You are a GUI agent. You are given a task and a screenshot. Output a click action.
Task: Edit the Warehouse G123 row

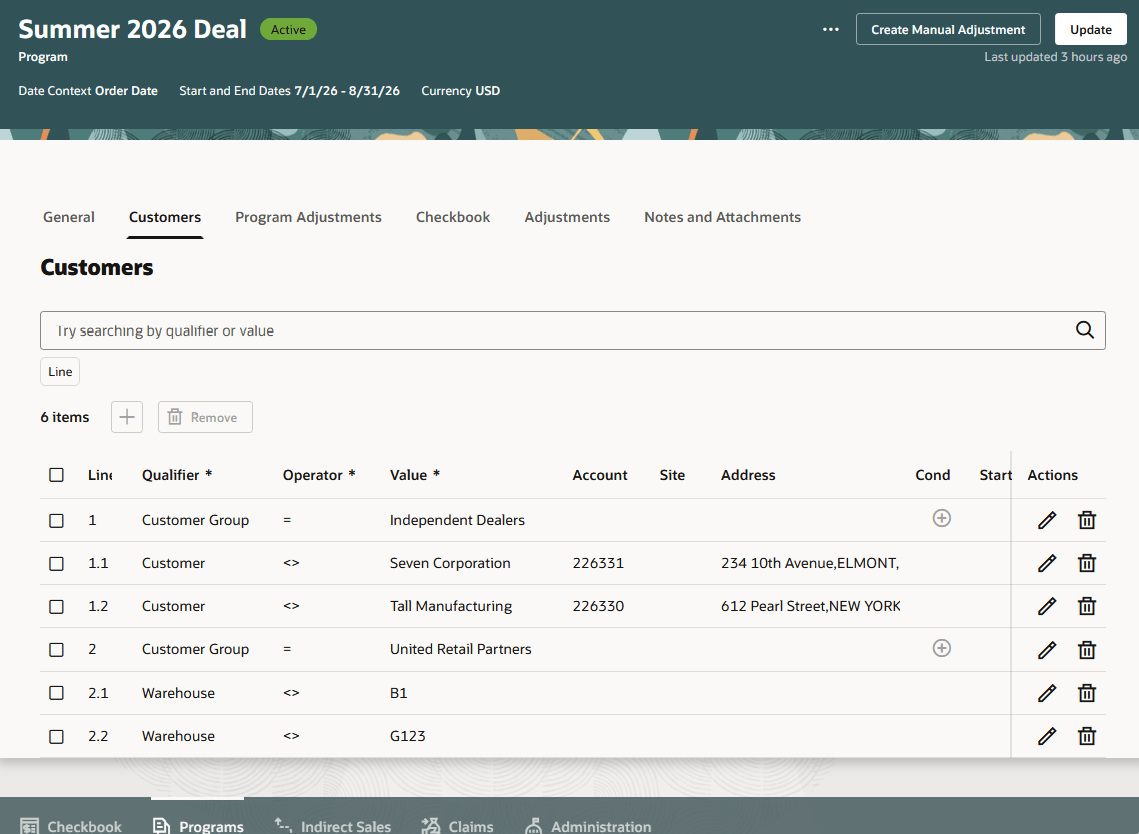(1047, 736)
